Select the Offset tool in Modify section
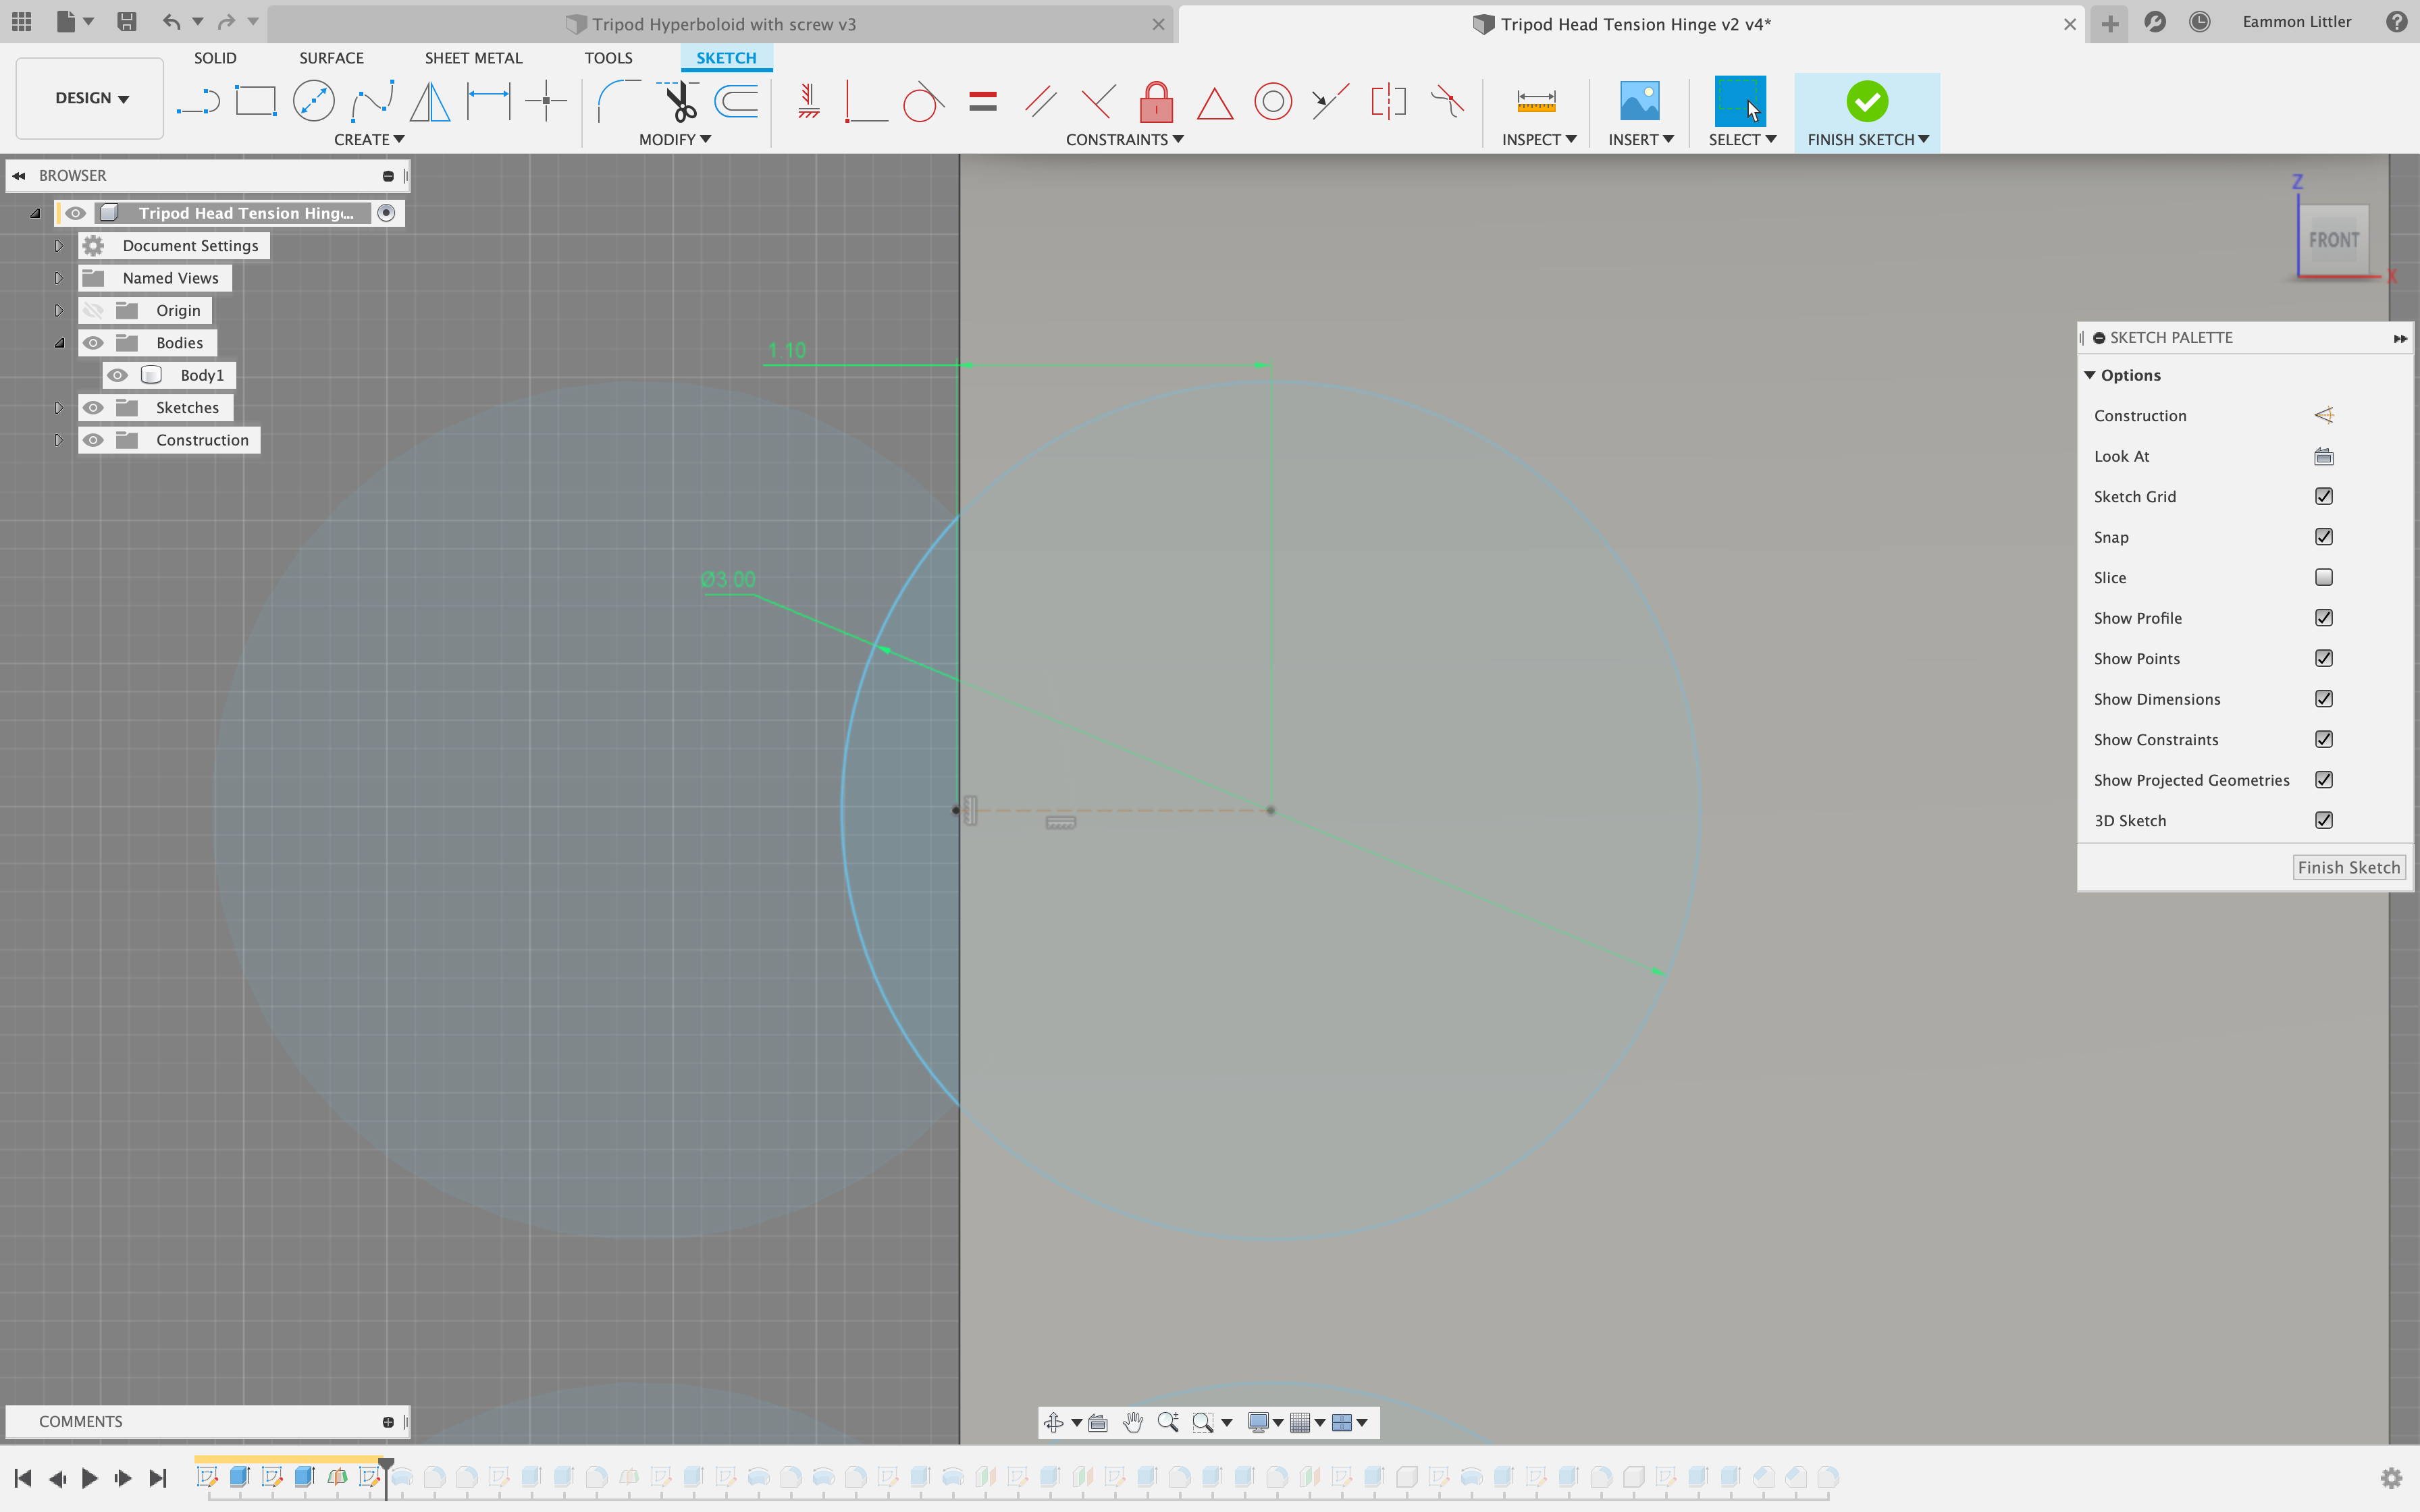2420x1512 pixels. point(737,100)
